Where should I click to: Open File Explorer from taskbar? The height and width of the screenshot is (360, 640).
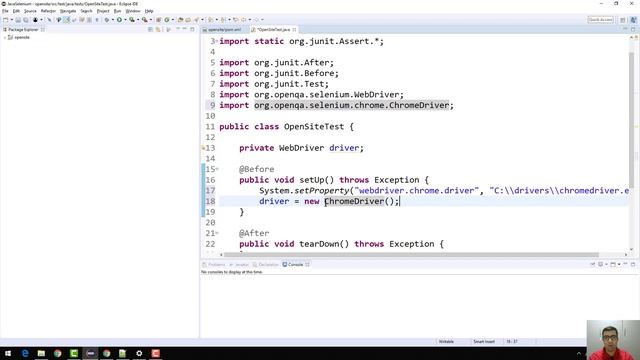click(41, 353)
